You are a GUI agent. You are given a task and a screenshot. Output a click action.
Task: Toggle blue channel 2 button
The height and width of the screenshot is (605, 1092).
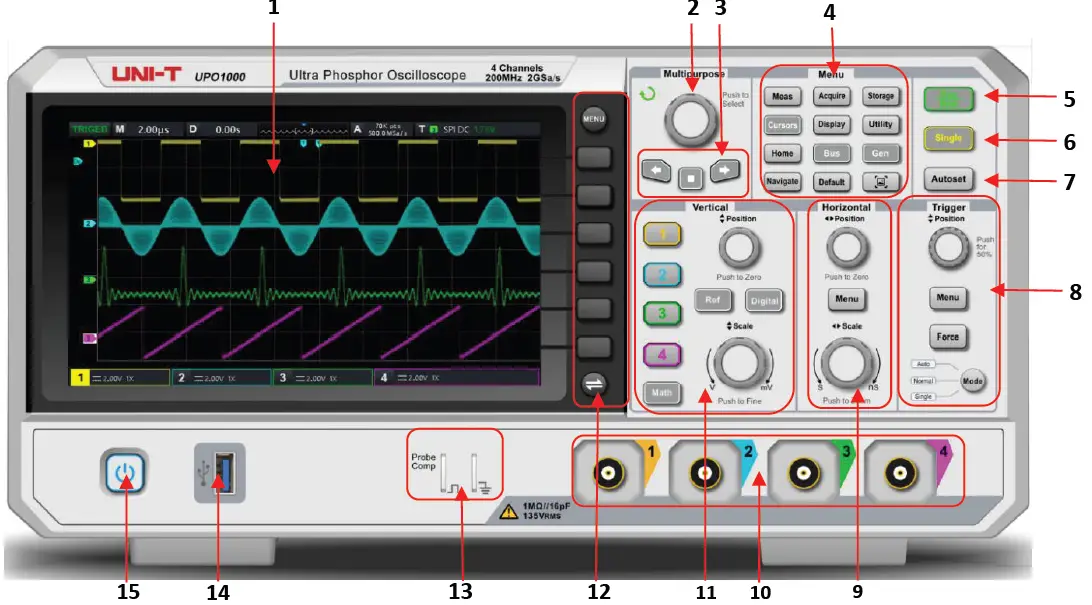[661, 275]
